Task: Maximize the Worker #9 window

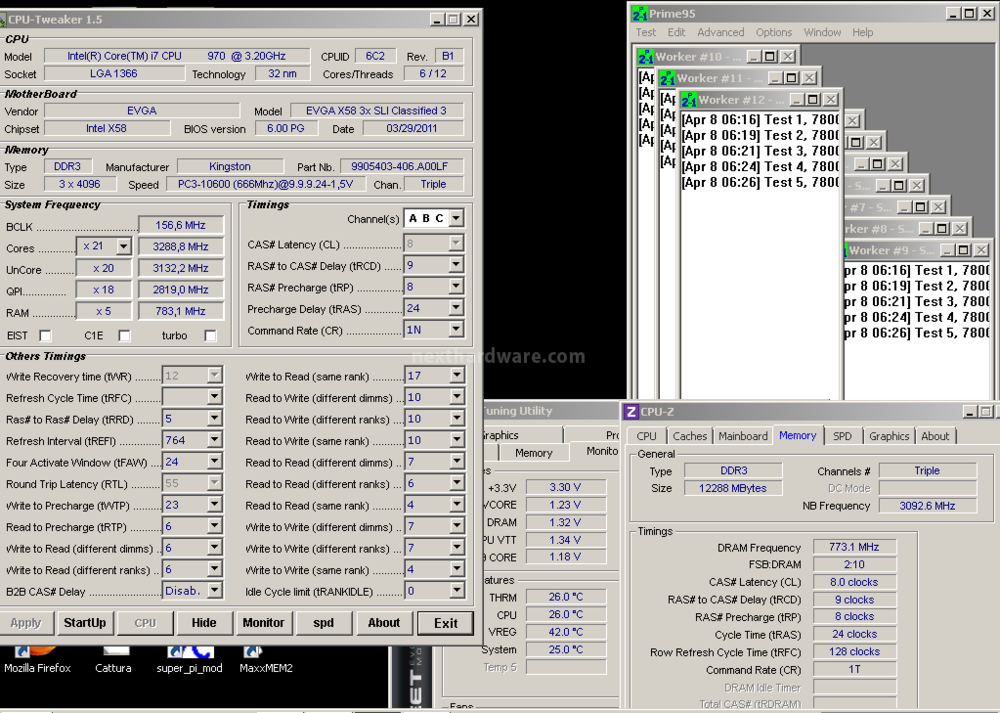Action: (x=963, y=250)
